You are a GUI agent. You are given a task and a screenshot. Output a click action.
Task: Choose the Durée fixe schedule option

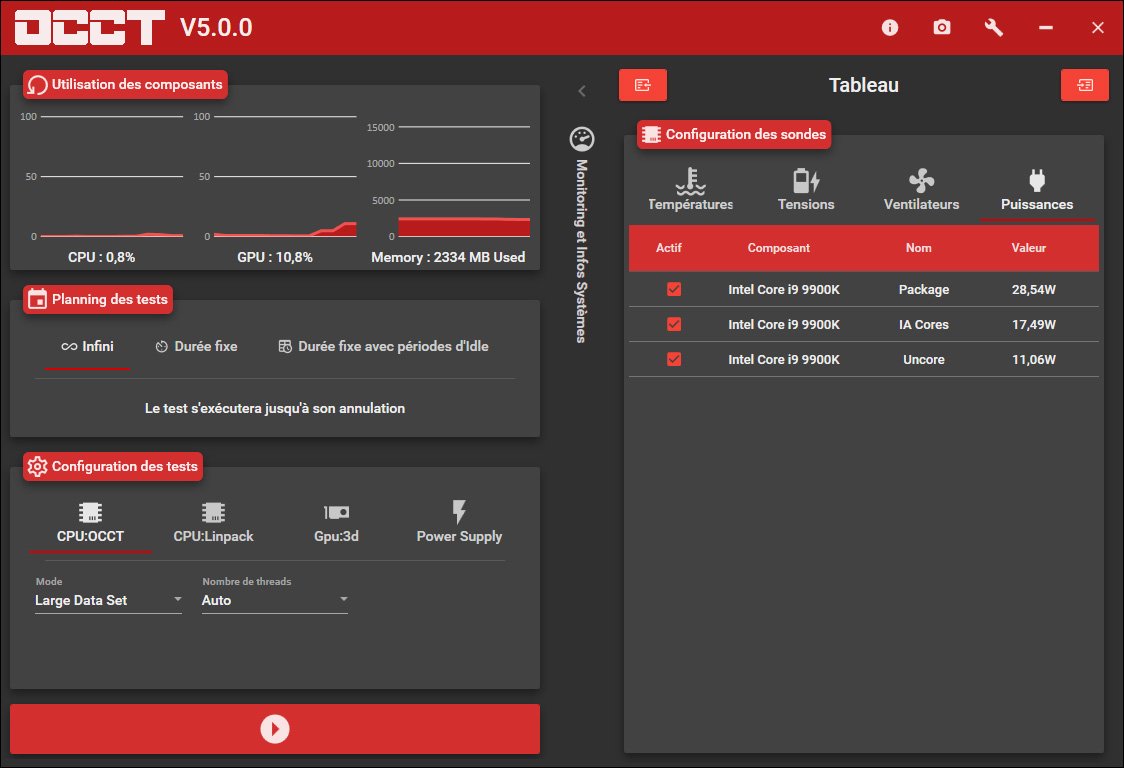coord(196,347)
